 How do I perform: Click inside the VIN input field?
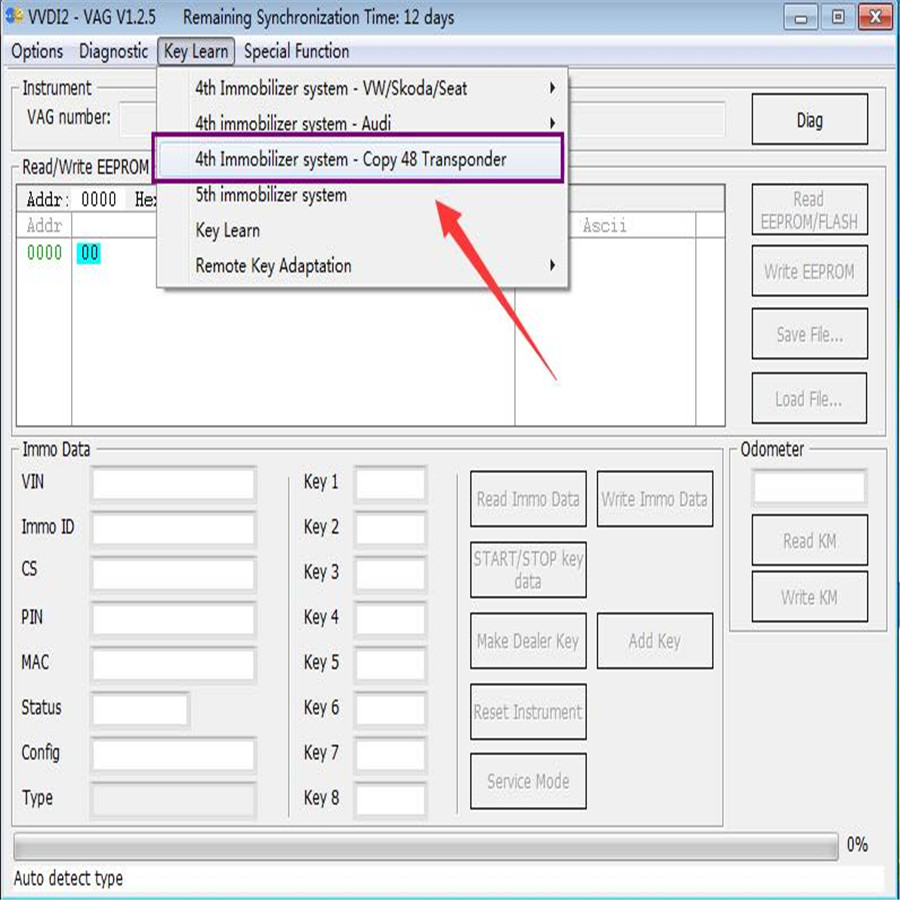click(x=174, y=484)
